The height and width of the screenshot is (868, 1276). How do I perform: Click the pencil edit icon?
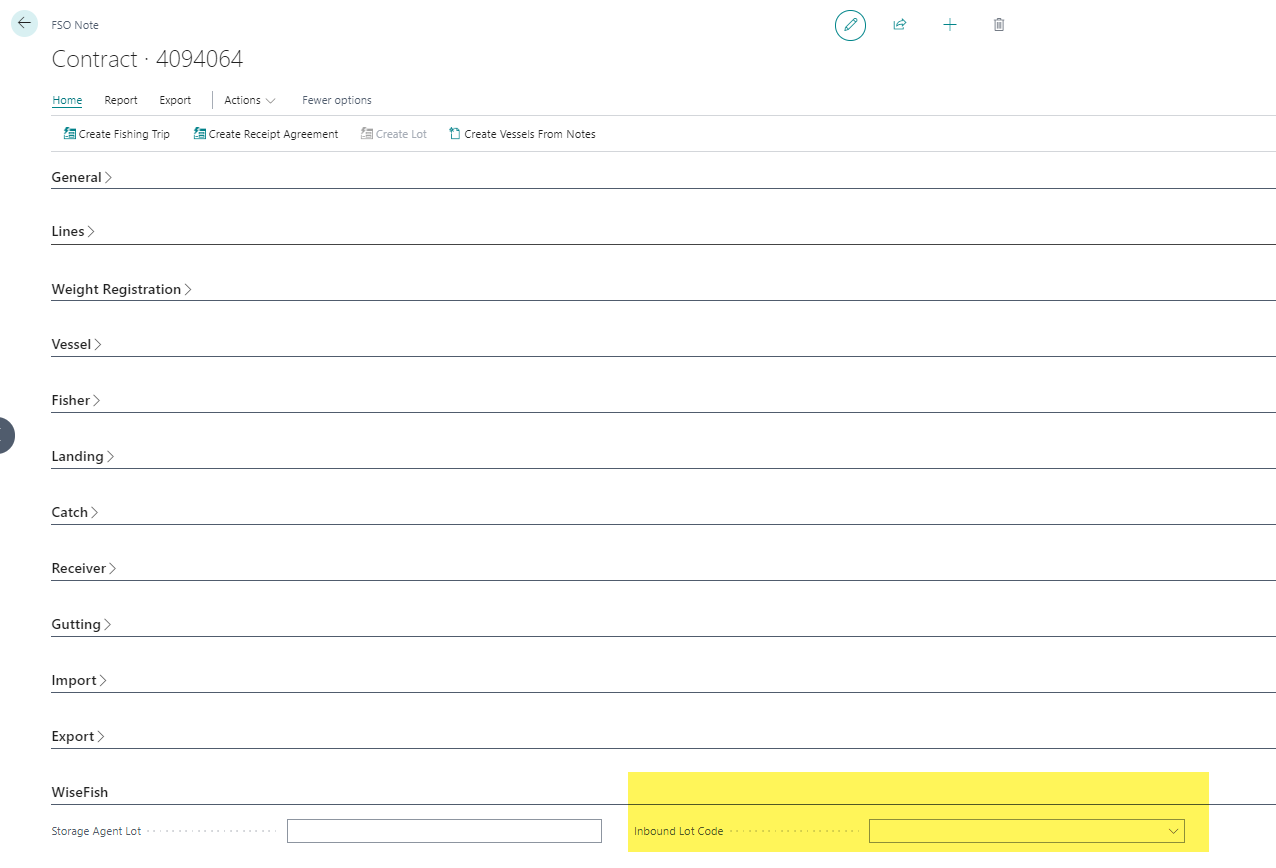coord(850,25)
